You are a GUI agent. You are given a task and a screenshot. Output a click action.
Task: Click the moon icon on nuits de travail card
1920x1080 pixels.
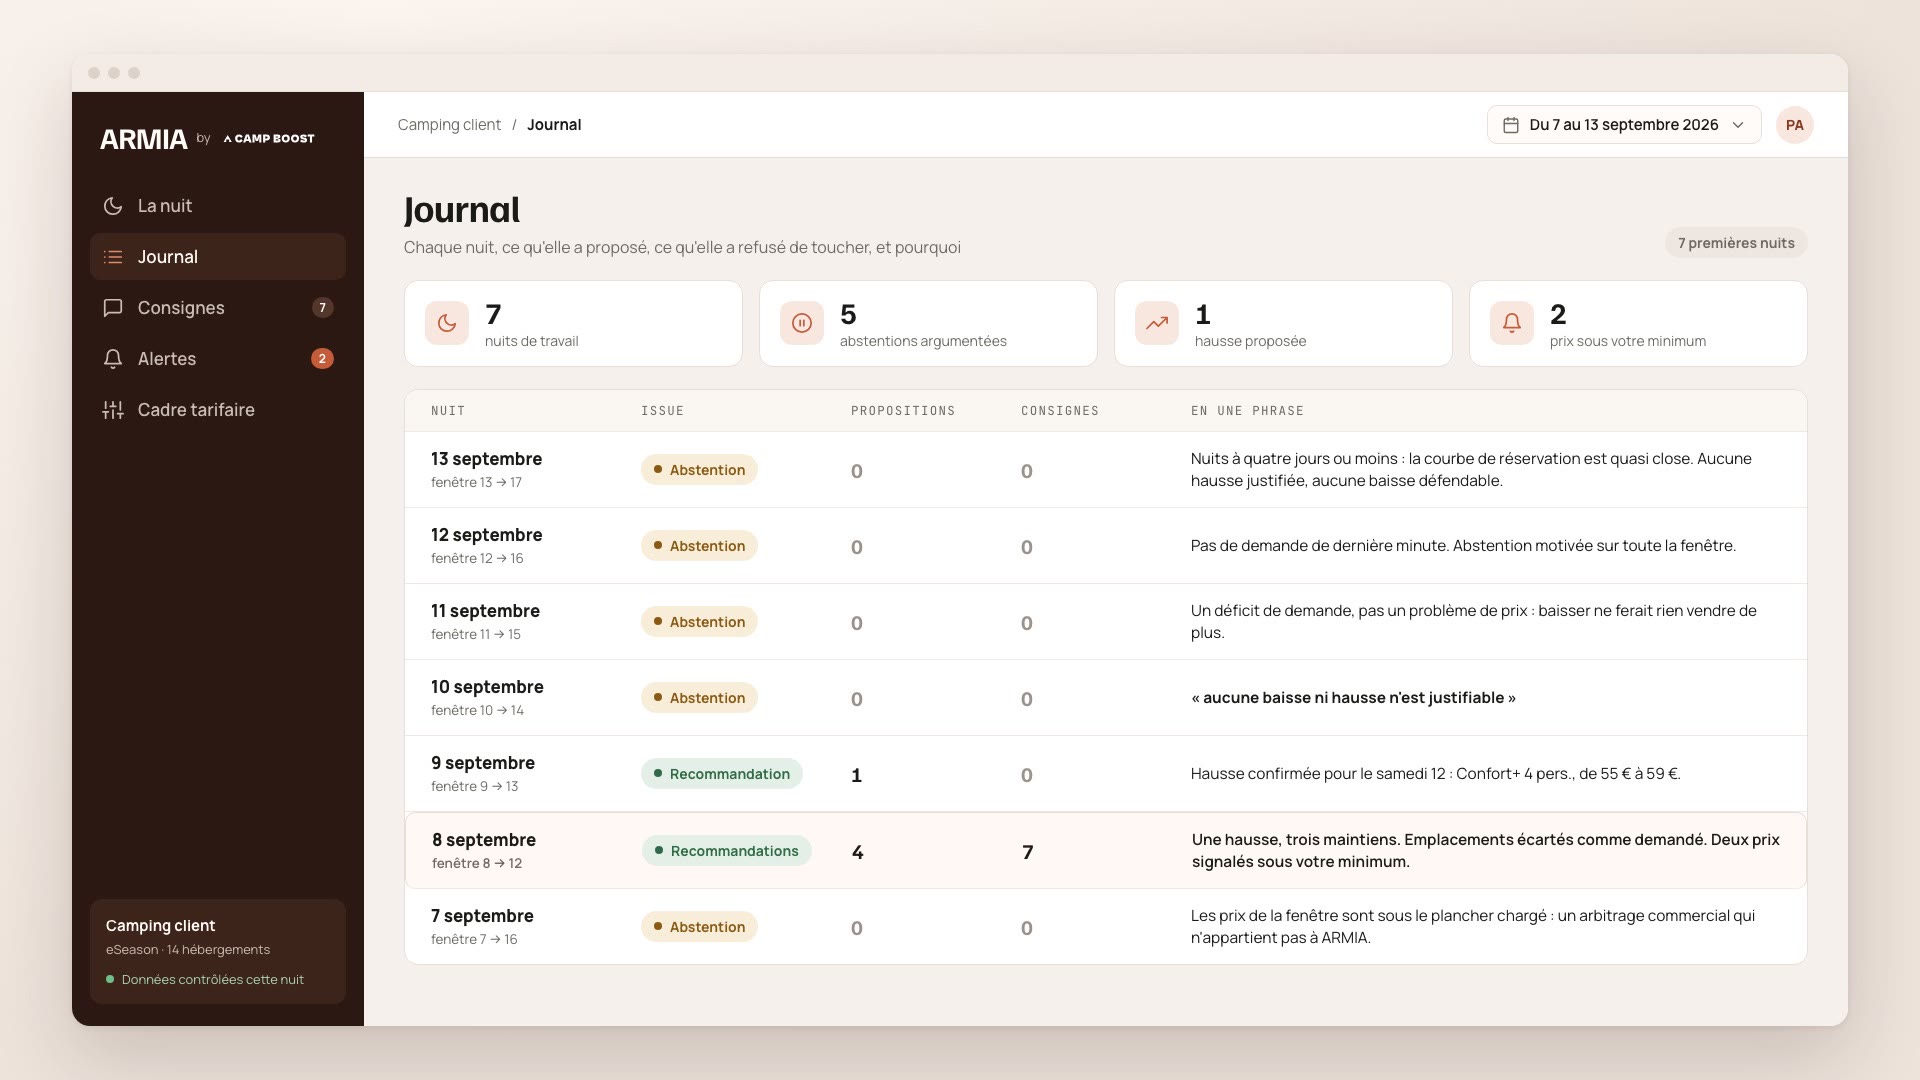447,323
